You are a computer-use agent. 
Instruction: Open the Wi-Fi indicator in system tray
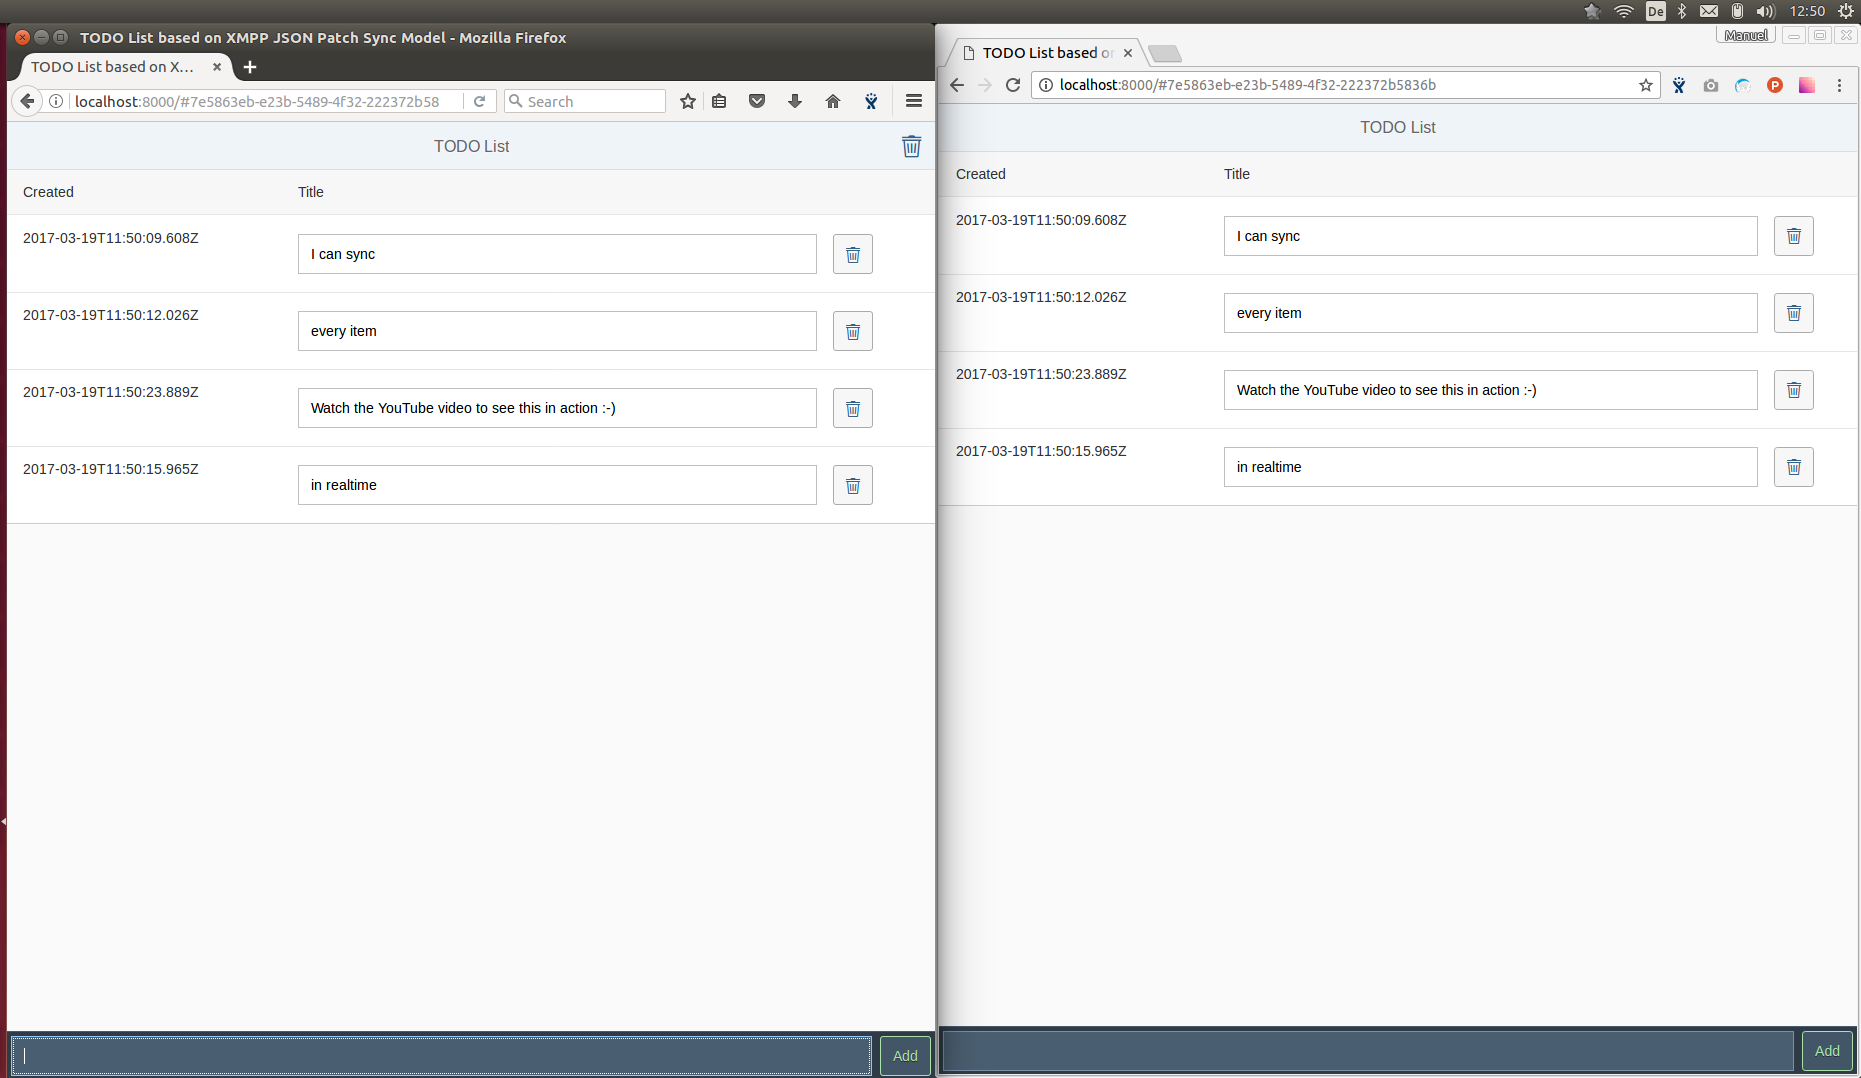tap(1624, 11)
